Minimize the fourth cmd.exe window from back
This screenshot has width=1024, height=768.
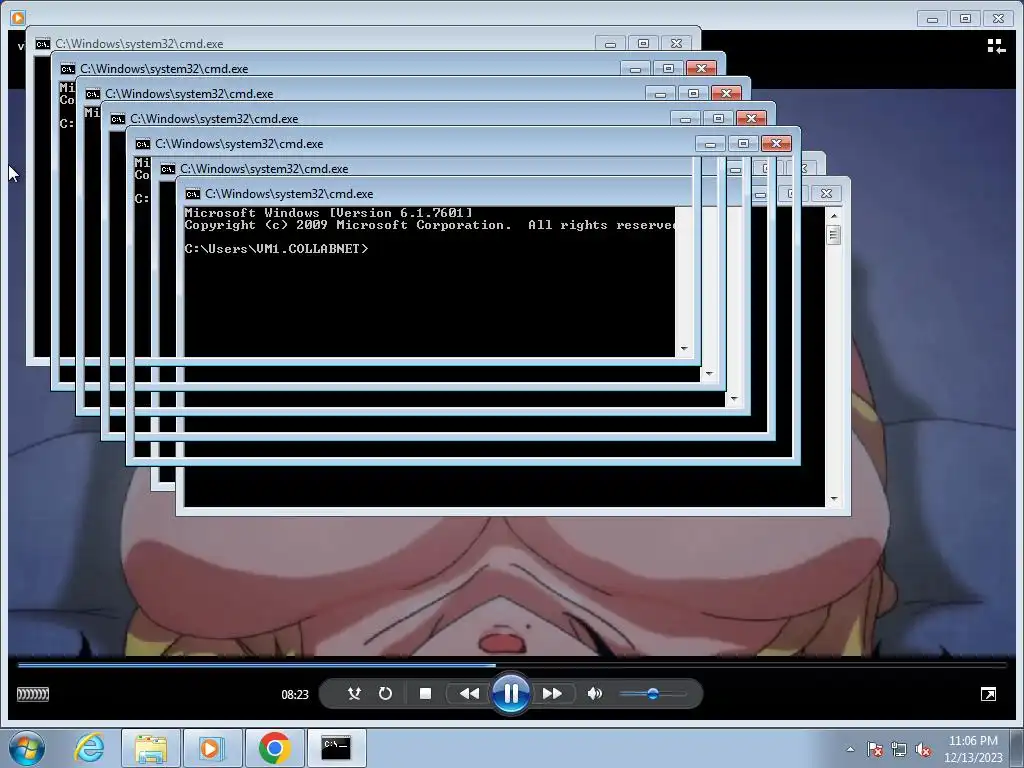(x=685, y=118)
